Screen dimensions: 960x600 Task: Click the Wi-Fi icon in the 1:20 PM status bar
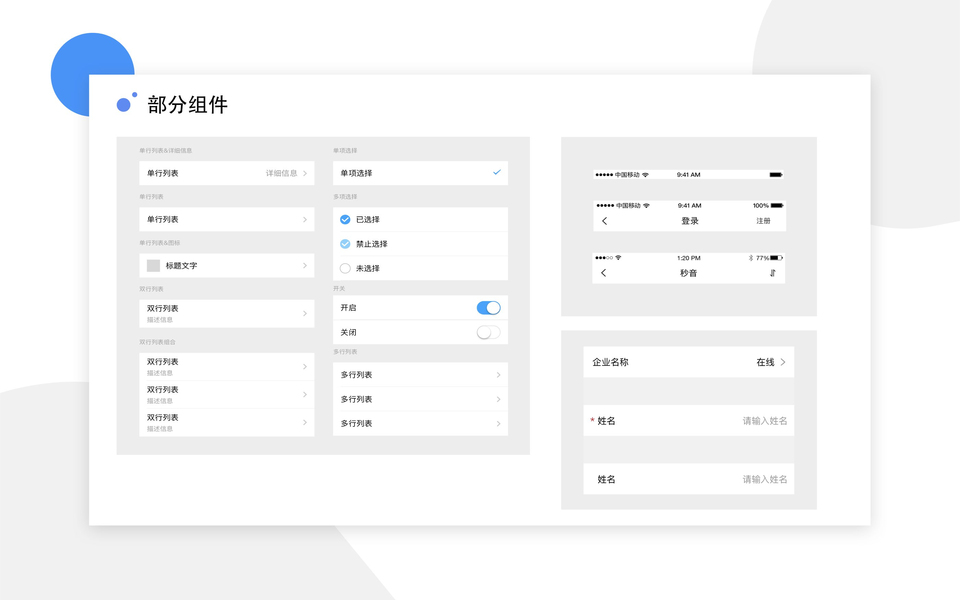pyautogui.click(x=618, y=258)
